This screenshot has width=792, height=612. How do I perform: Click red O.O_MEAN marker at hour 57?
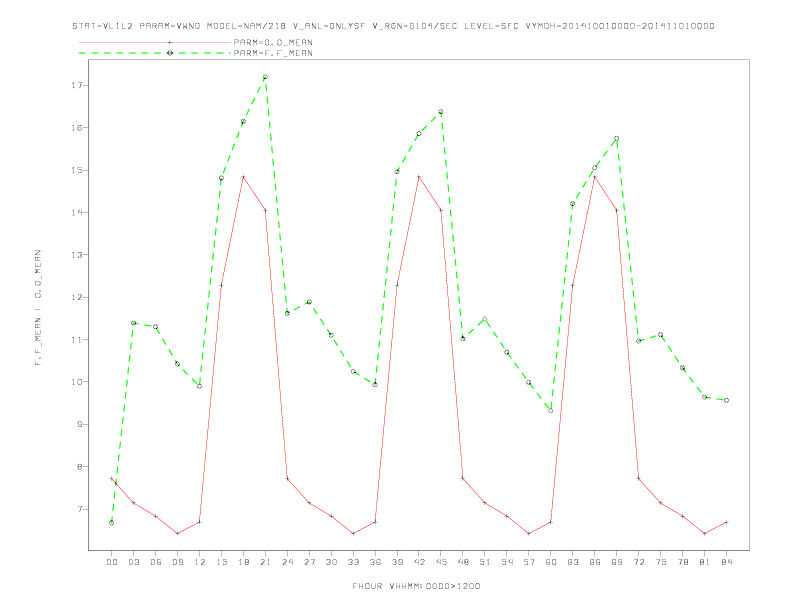pyautogui.click(x=529, y=533)
